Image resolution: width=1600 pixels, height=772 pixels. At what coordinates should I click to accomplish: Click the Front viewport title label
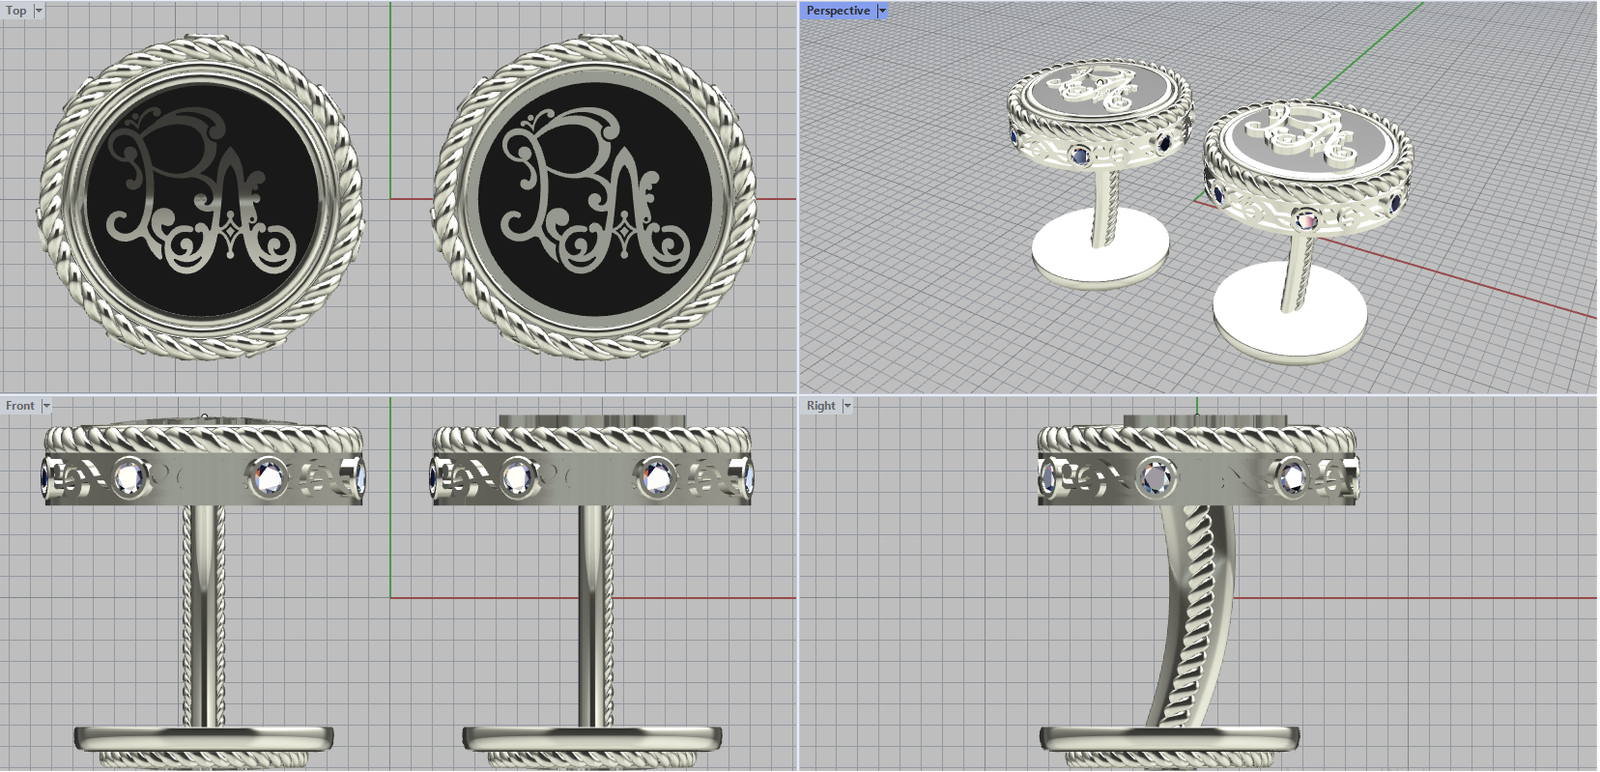[19, 406]
